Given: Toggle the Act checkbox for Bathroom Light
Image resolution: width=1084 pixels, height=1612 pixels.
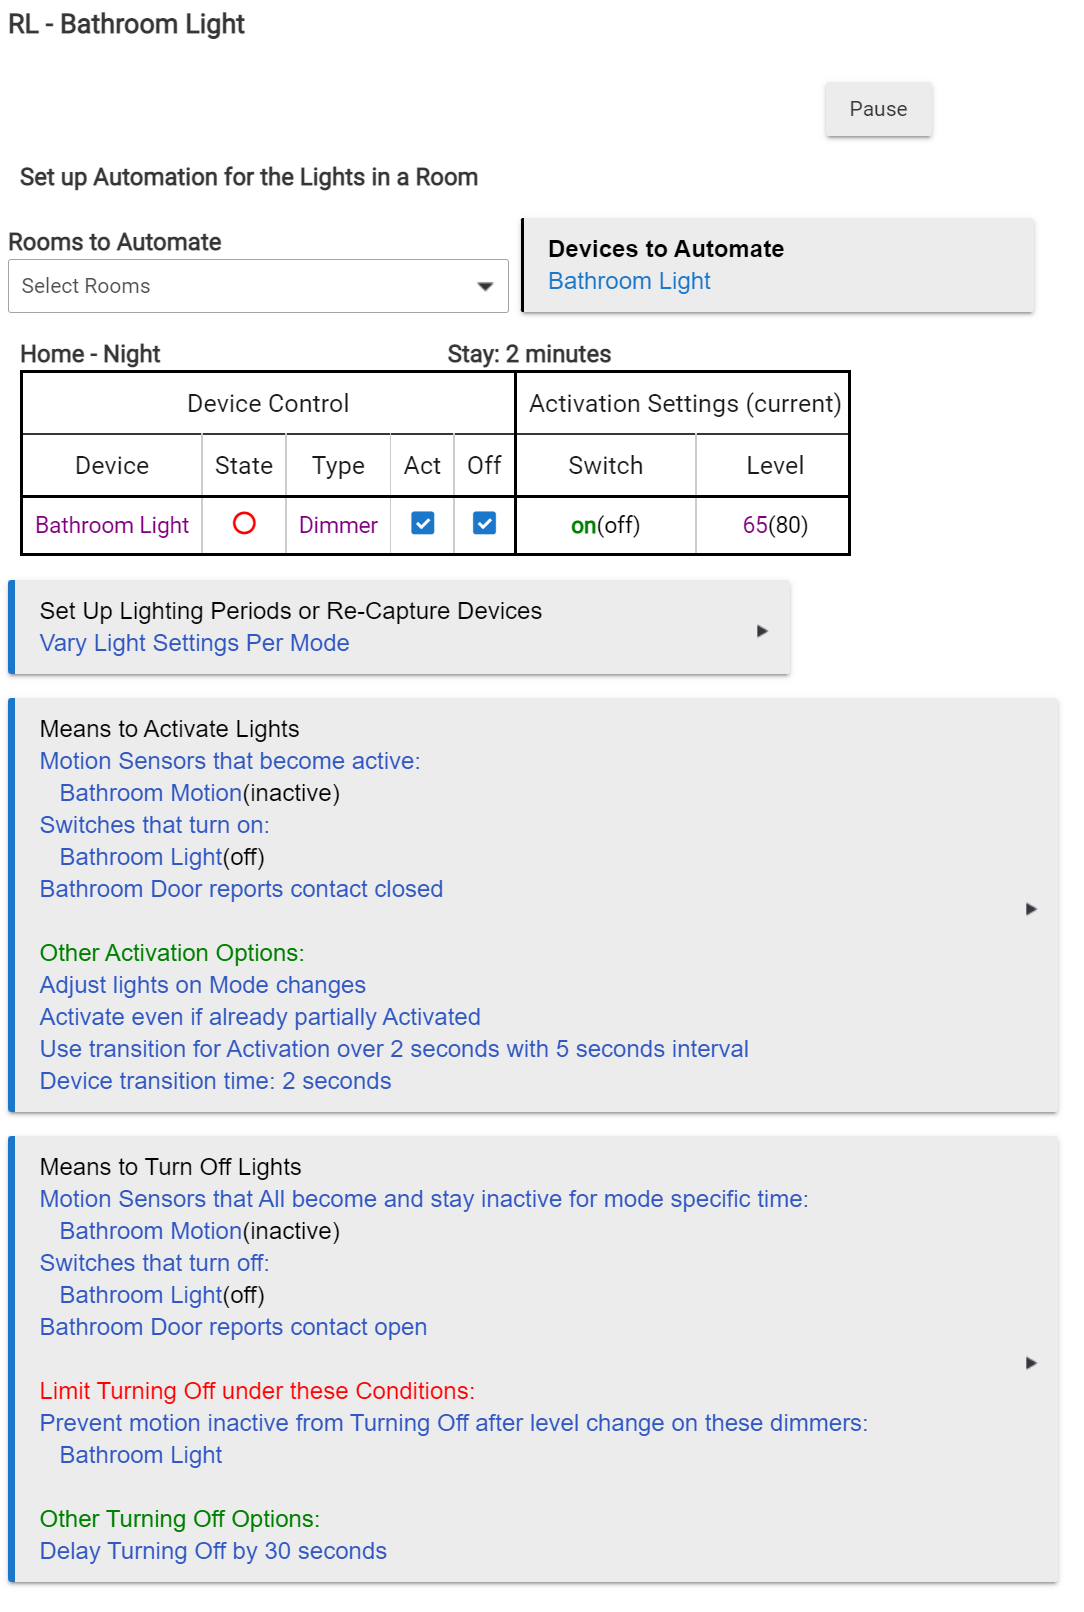Looking at the screenshot, I should pyautogui.click(x=423, y=523).
